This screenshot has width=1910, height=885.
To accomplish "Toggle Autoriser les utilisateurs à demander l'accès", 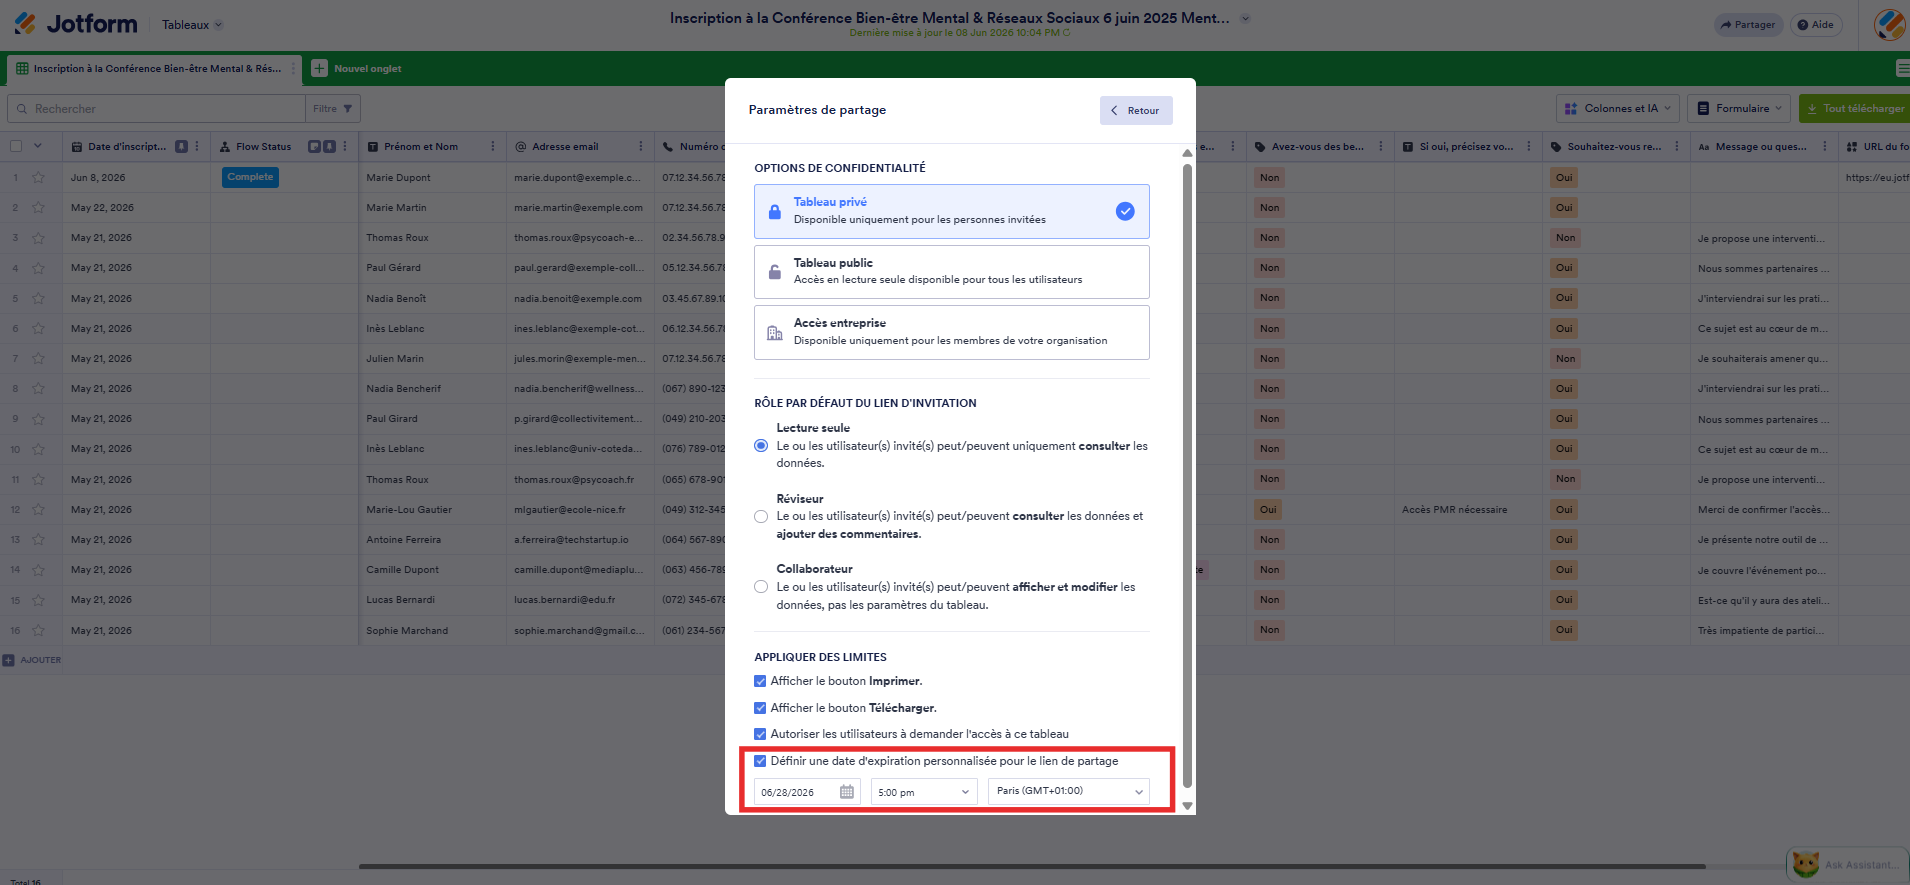I will 760,734.
